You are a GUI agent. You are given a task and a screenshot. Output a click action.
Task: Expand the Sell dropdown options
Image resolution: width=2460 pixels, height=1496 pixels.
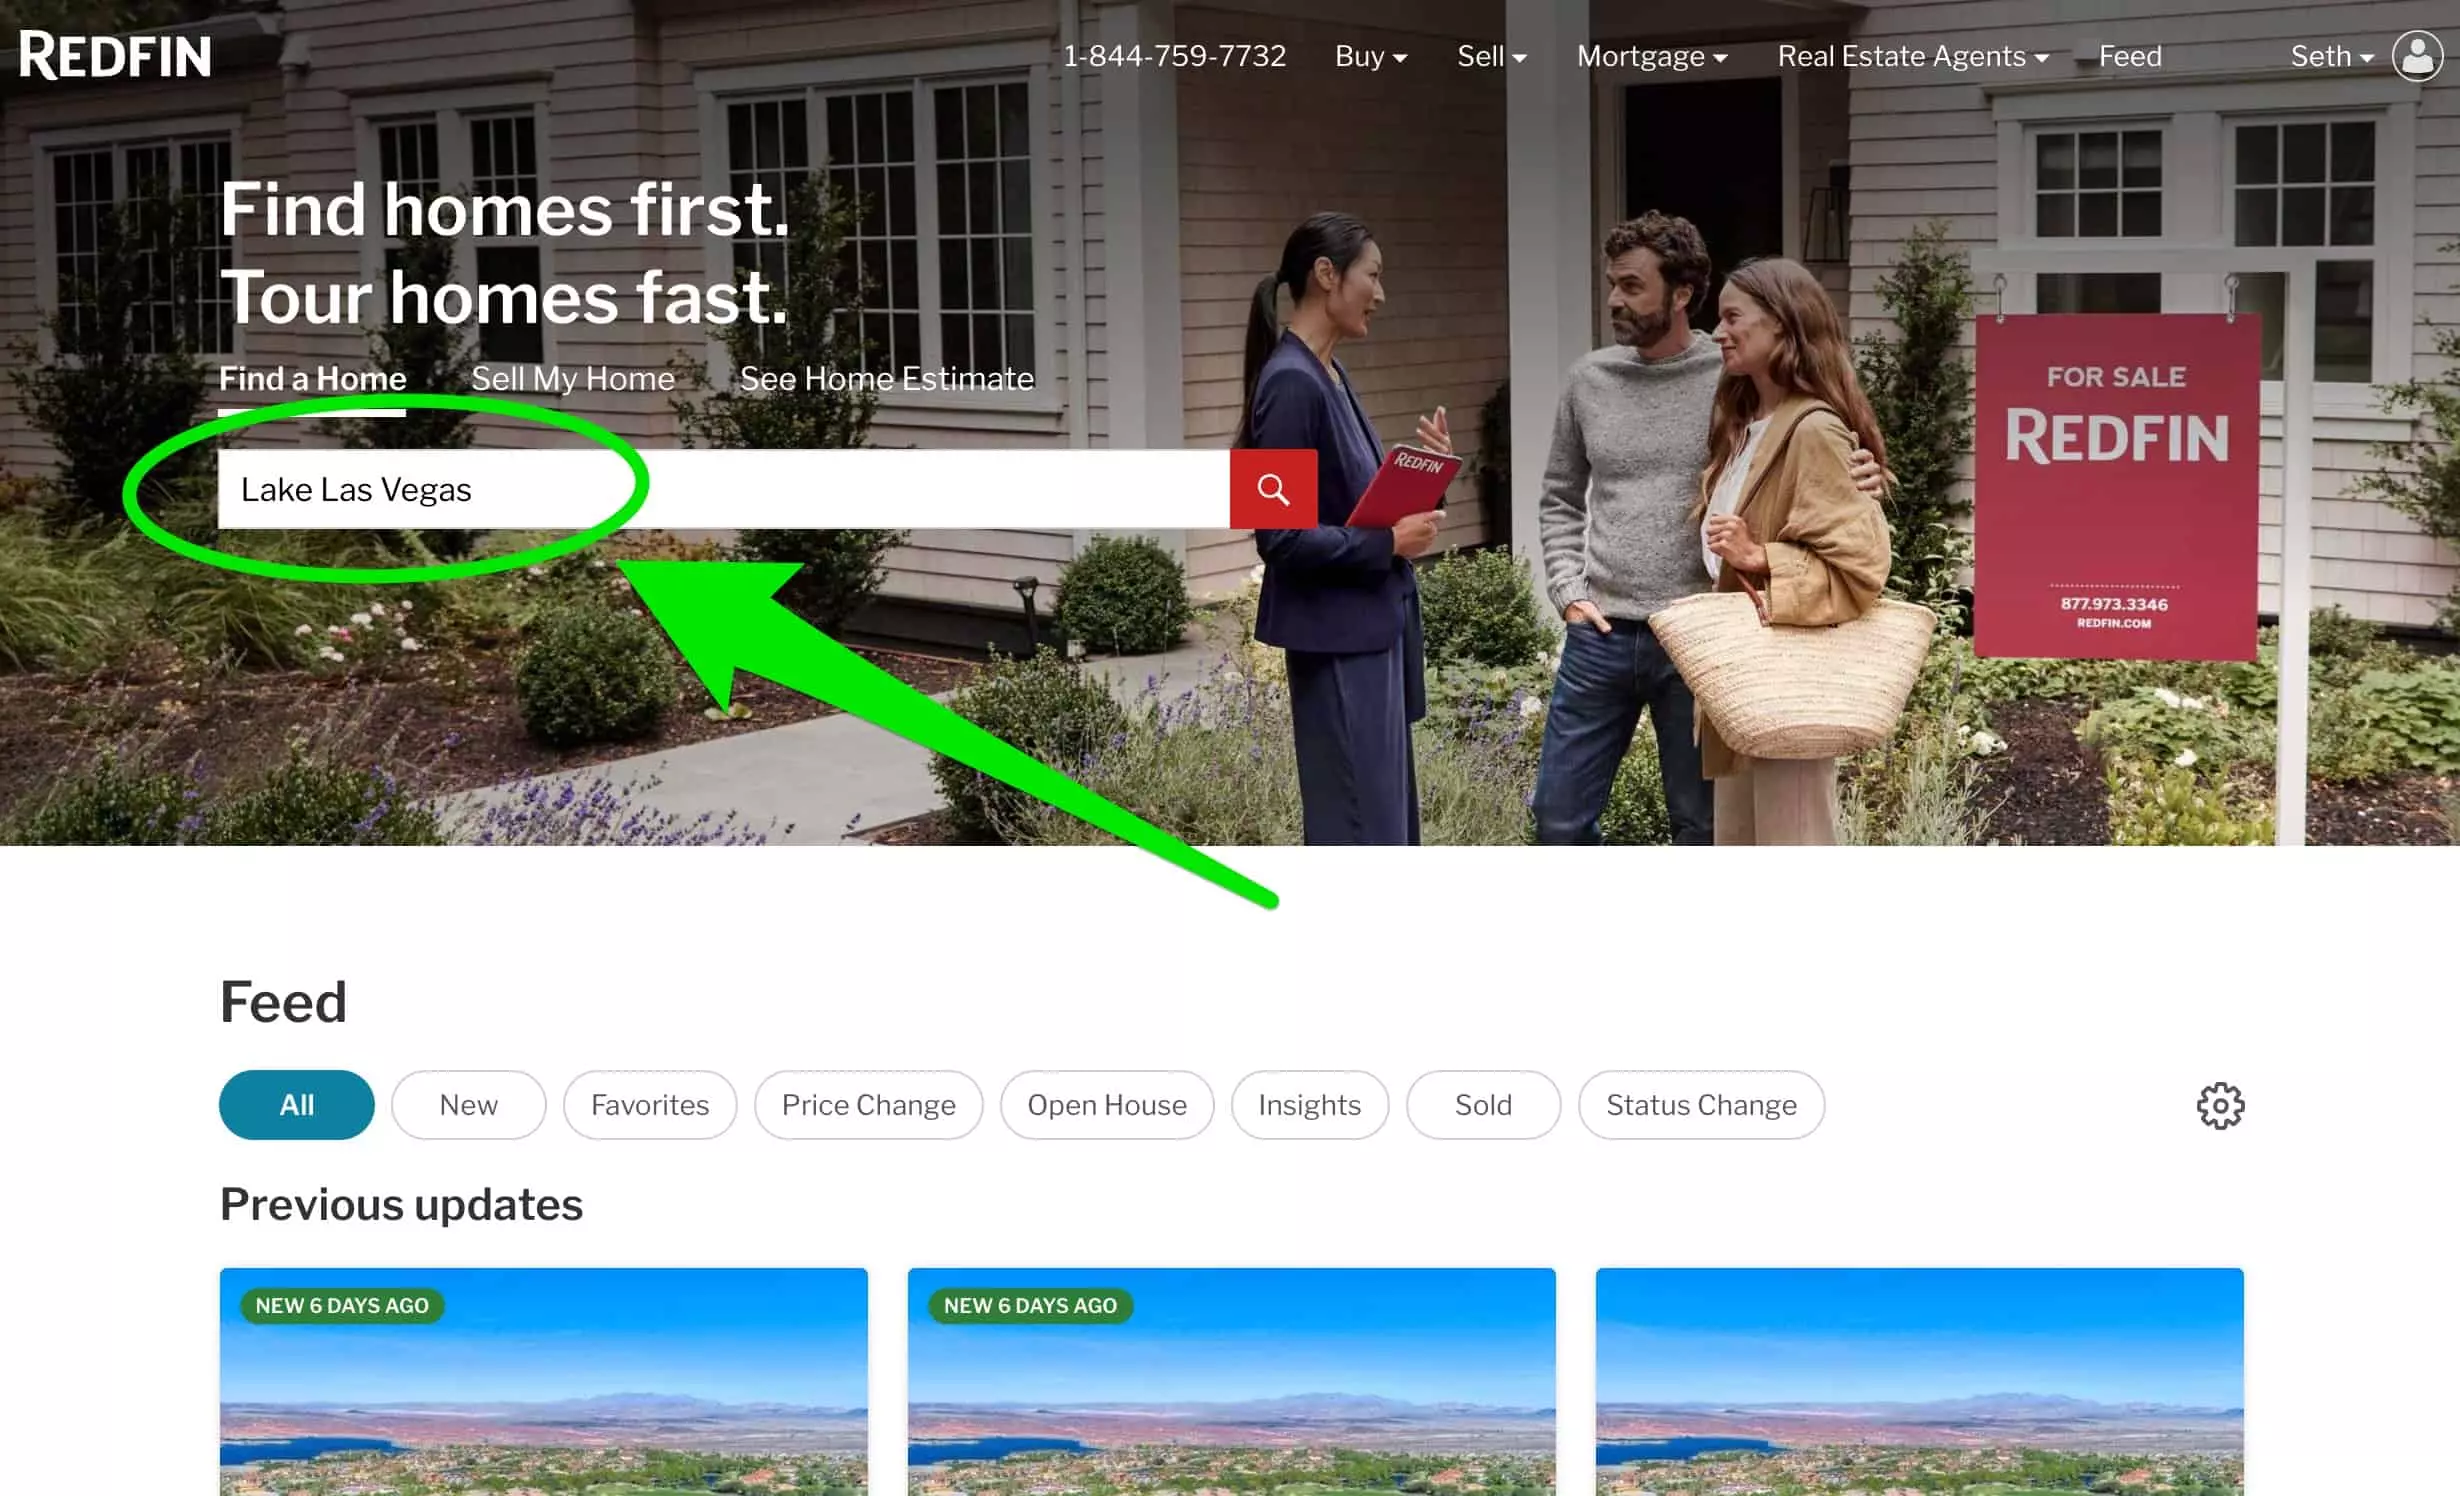point(1490,56)
